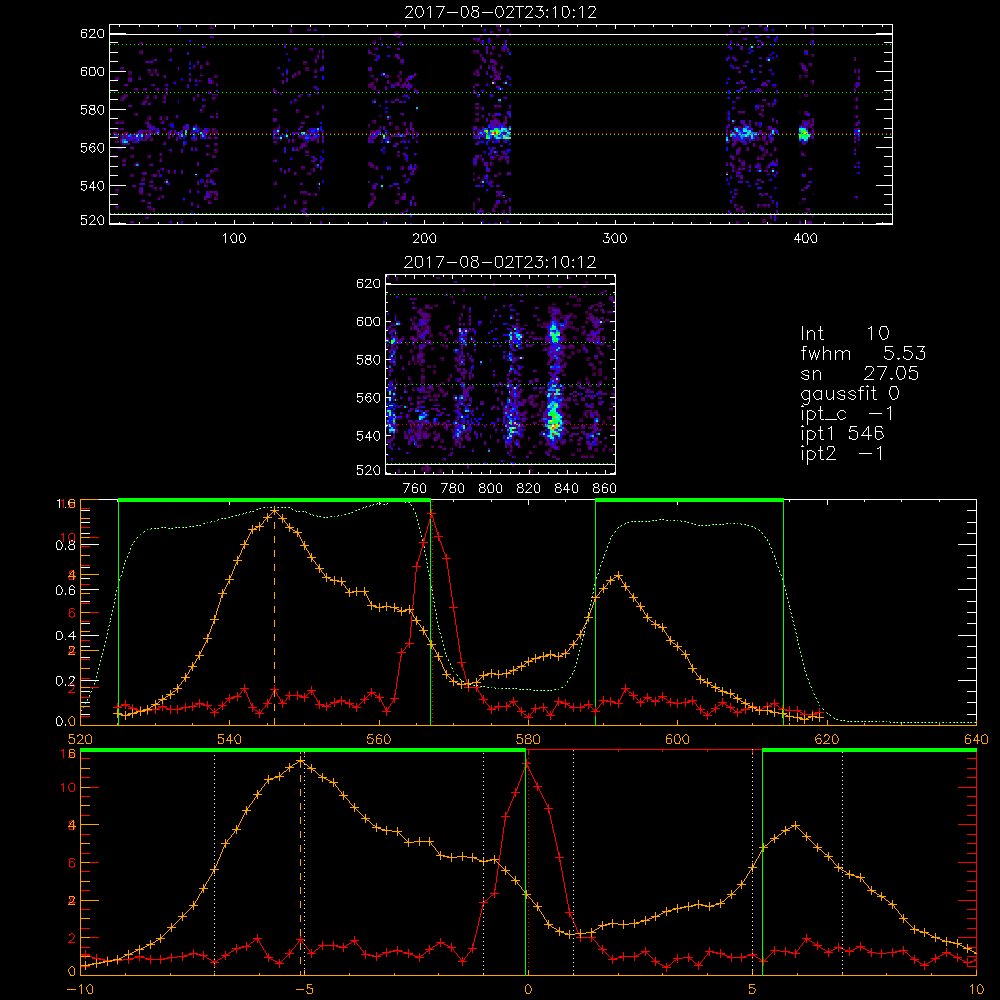Click the bright blob near x=400 in wide spectrogram
The height and width of the screenshot is (1000, 1000).
(x=804, y=135)
